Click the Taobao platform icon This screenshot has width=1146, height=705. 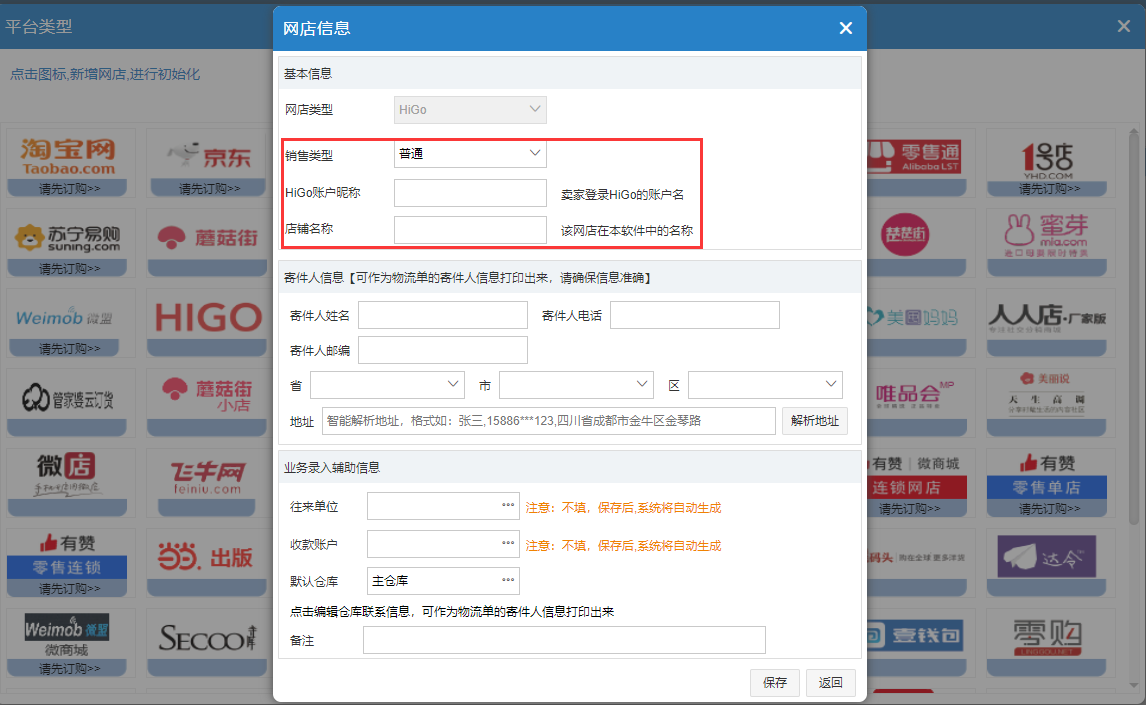[68, 156]
